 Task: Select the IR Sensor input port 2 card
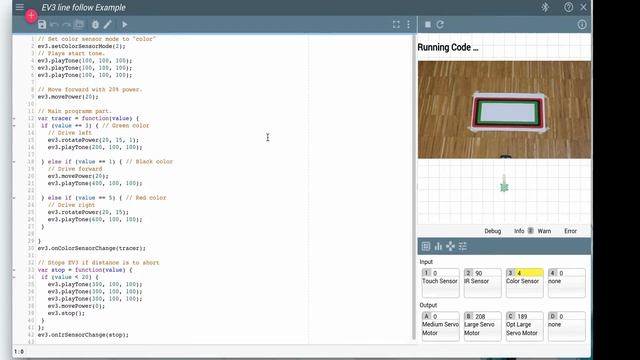(x=482, y=282)
